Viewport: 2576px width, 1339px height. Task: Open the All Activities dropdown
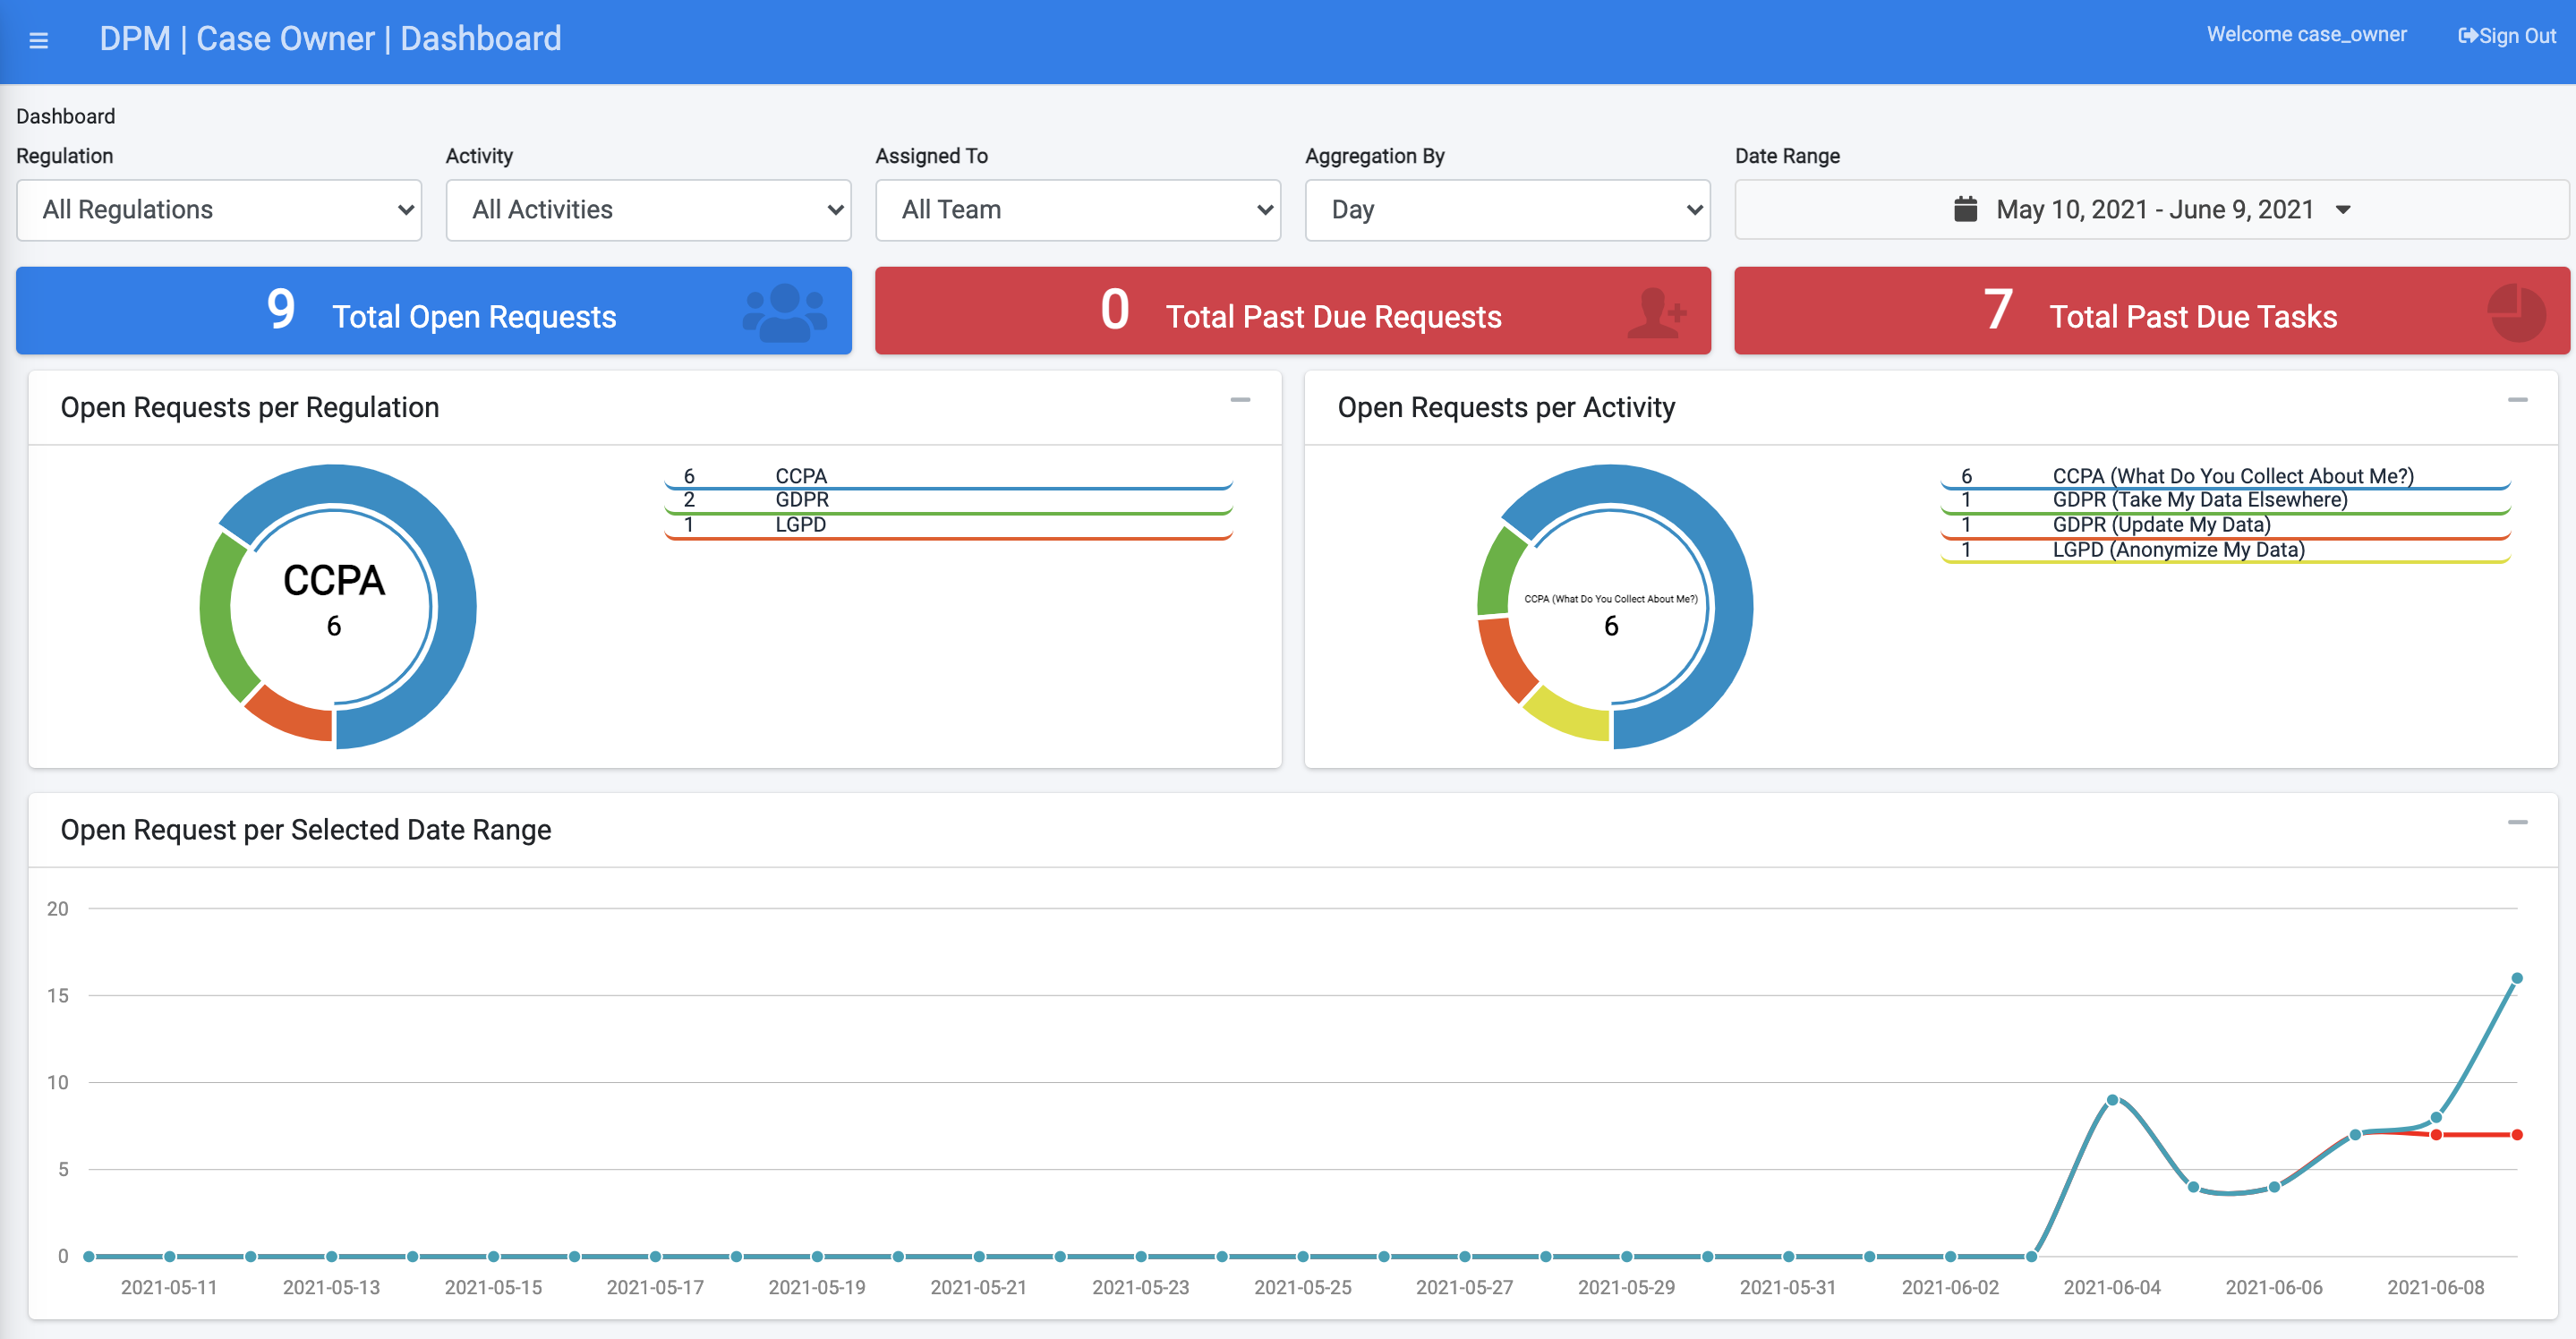click(648, 210)
